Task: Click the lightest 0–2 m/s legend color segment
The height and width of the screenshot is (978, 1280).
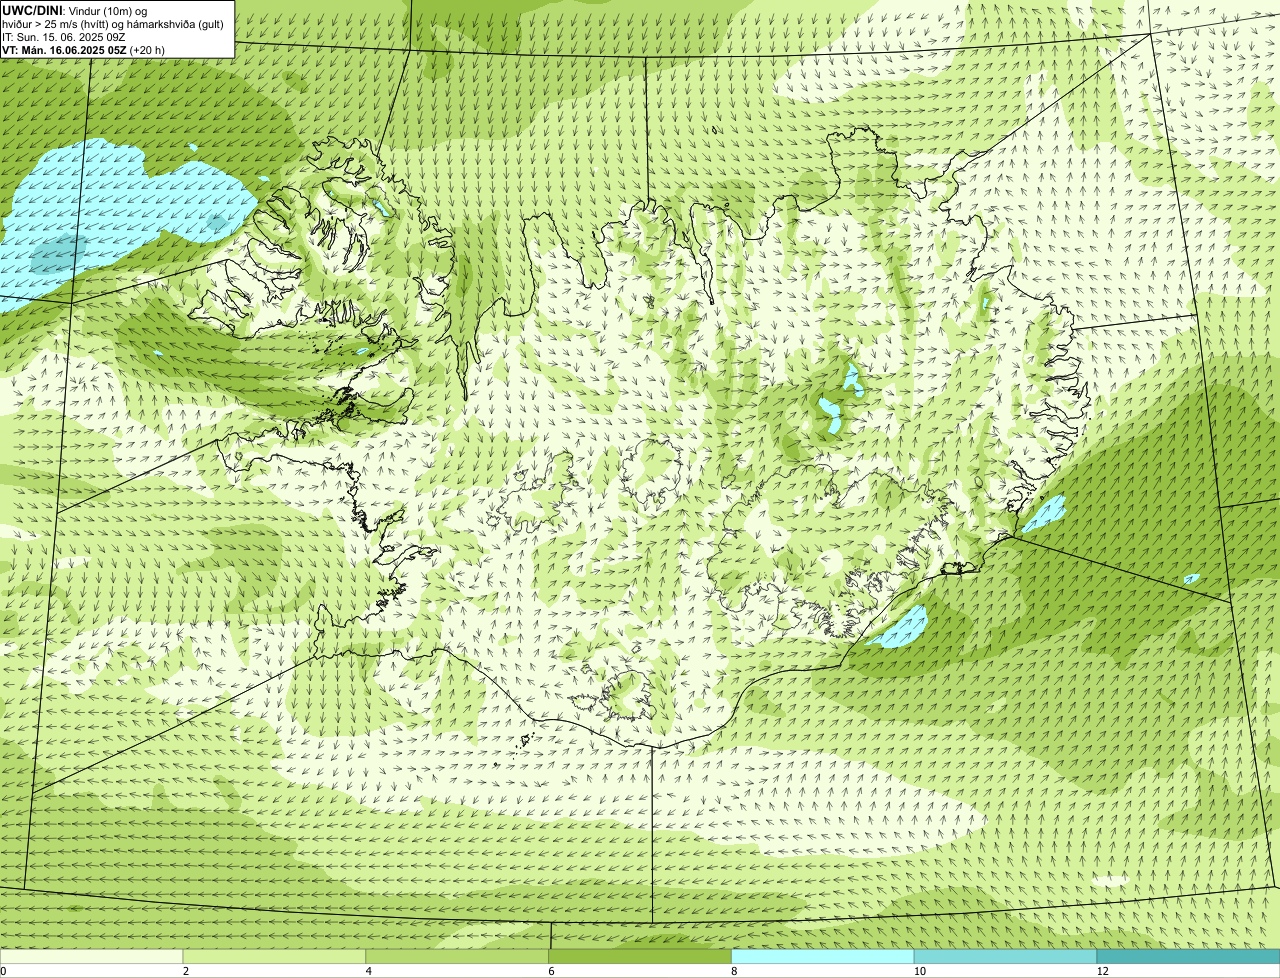Action: pyautogui.click(x=91, y=956)
